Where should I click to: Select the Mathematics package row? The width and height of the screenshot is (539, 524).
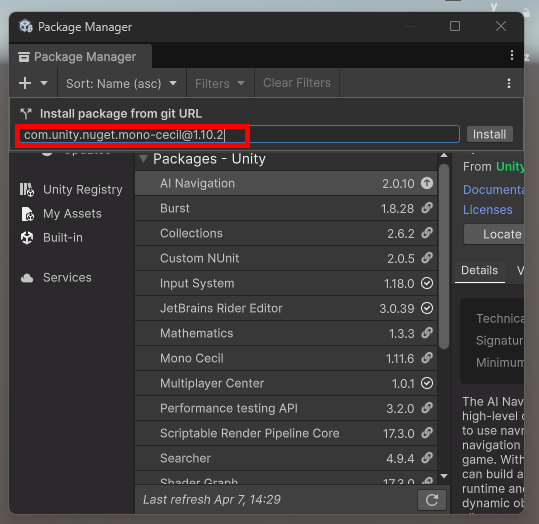click(x=286, y=334)
